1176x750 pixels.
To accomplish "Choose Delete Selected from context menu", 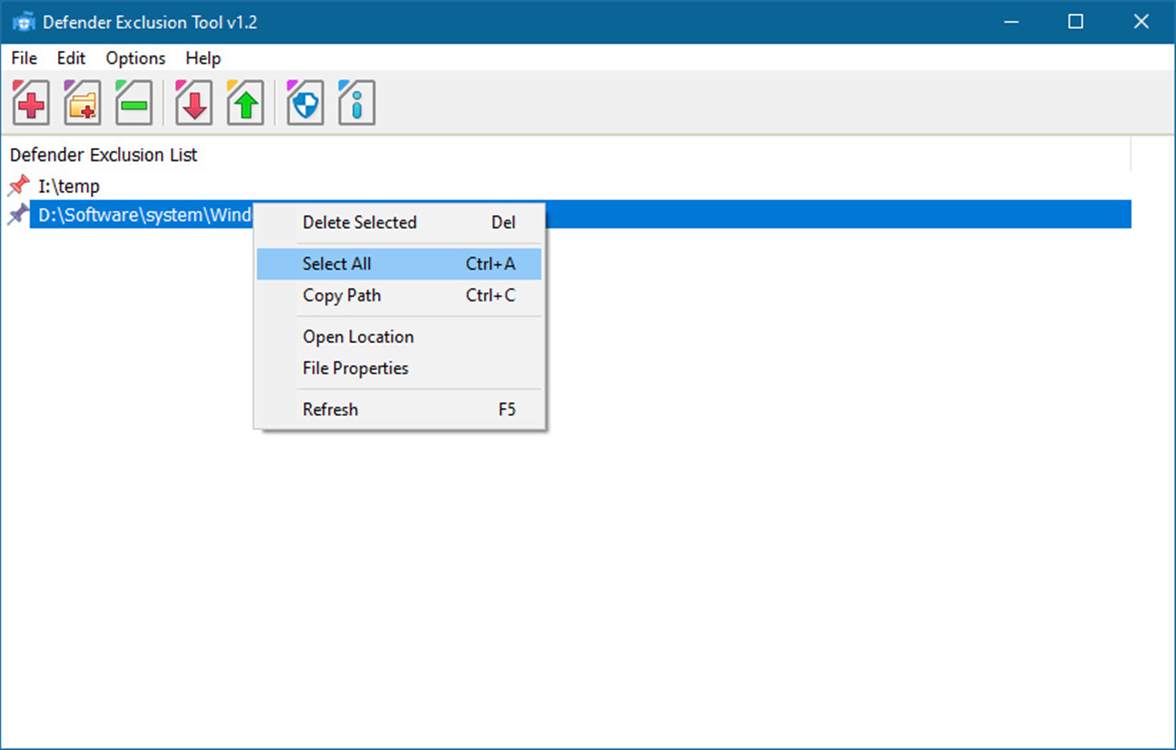I will [x=399, y=222].
